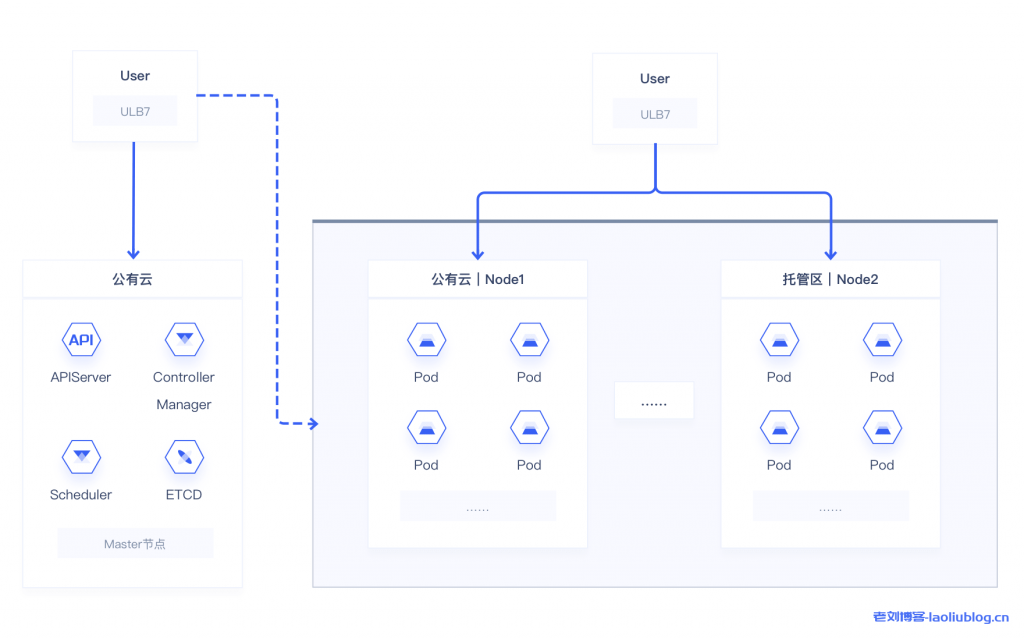Viewport: 1024px width, 639px height.
Task: Click the ellipsis box between Node1 and Node2
Action: 653,402
